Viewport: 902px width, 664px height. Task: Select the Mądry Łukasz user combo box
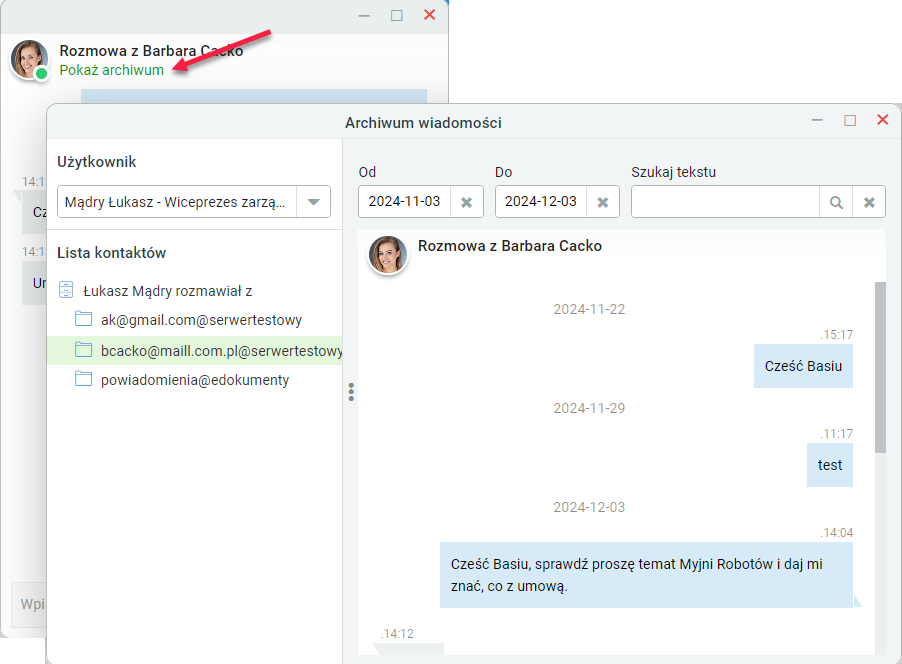(194, 202)
